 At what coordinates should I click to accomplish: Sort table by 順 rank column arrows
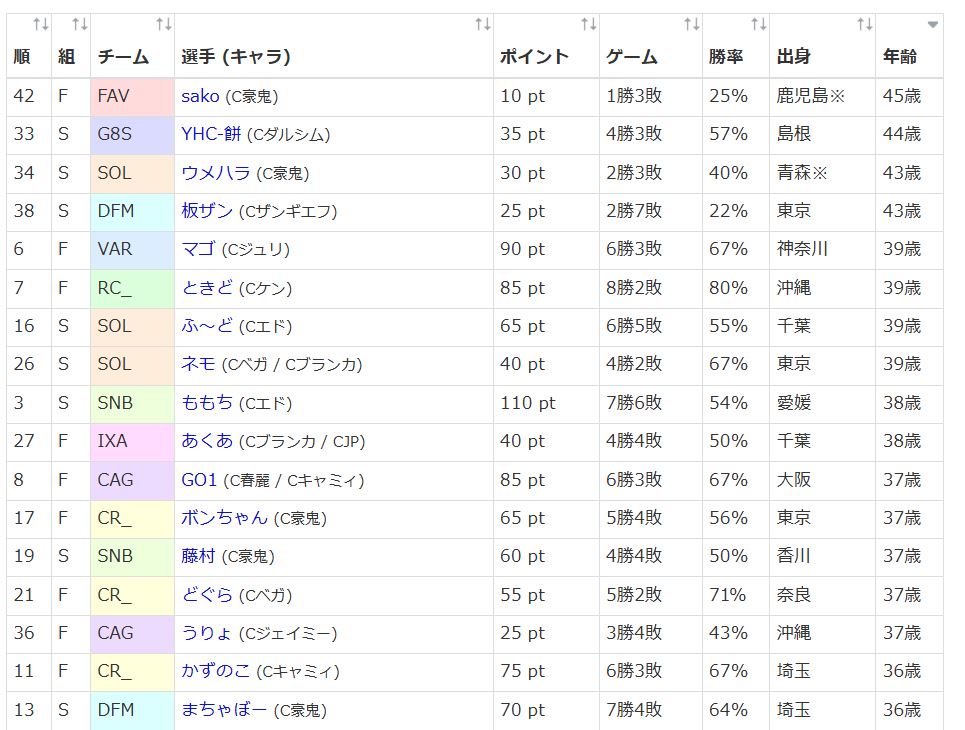point(40,23)
